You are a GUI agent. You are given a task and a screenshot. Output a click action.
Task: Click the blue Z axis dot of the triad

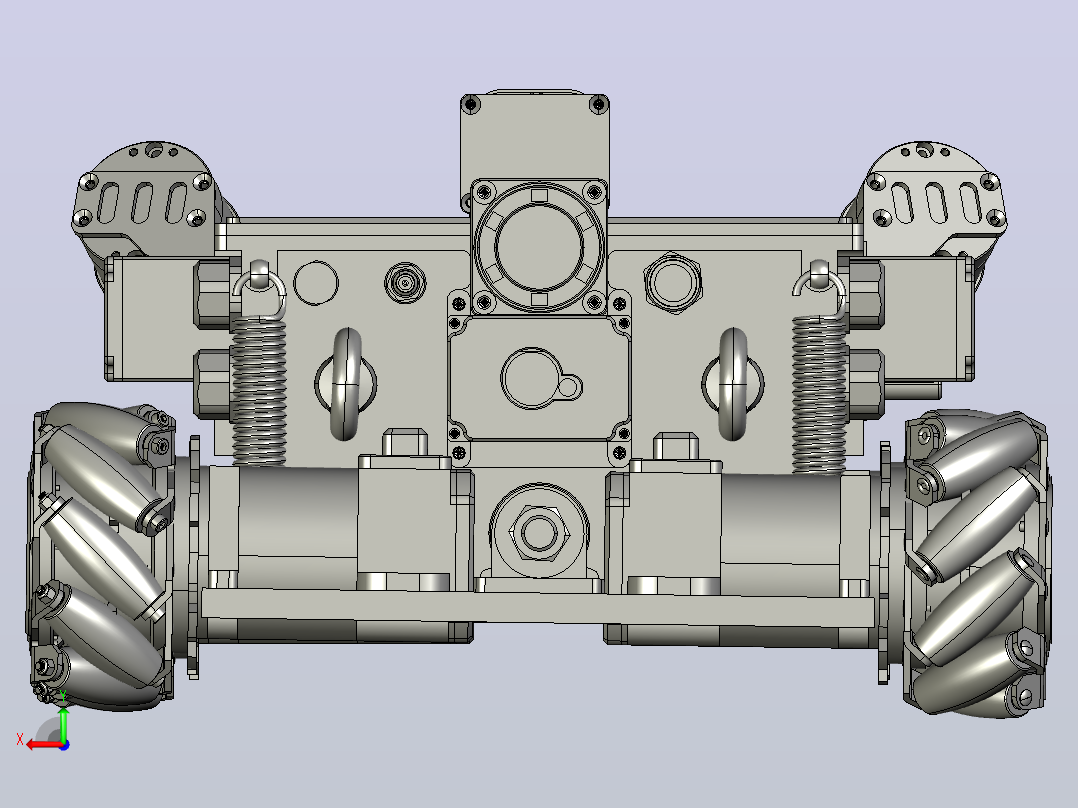(64, 745)
